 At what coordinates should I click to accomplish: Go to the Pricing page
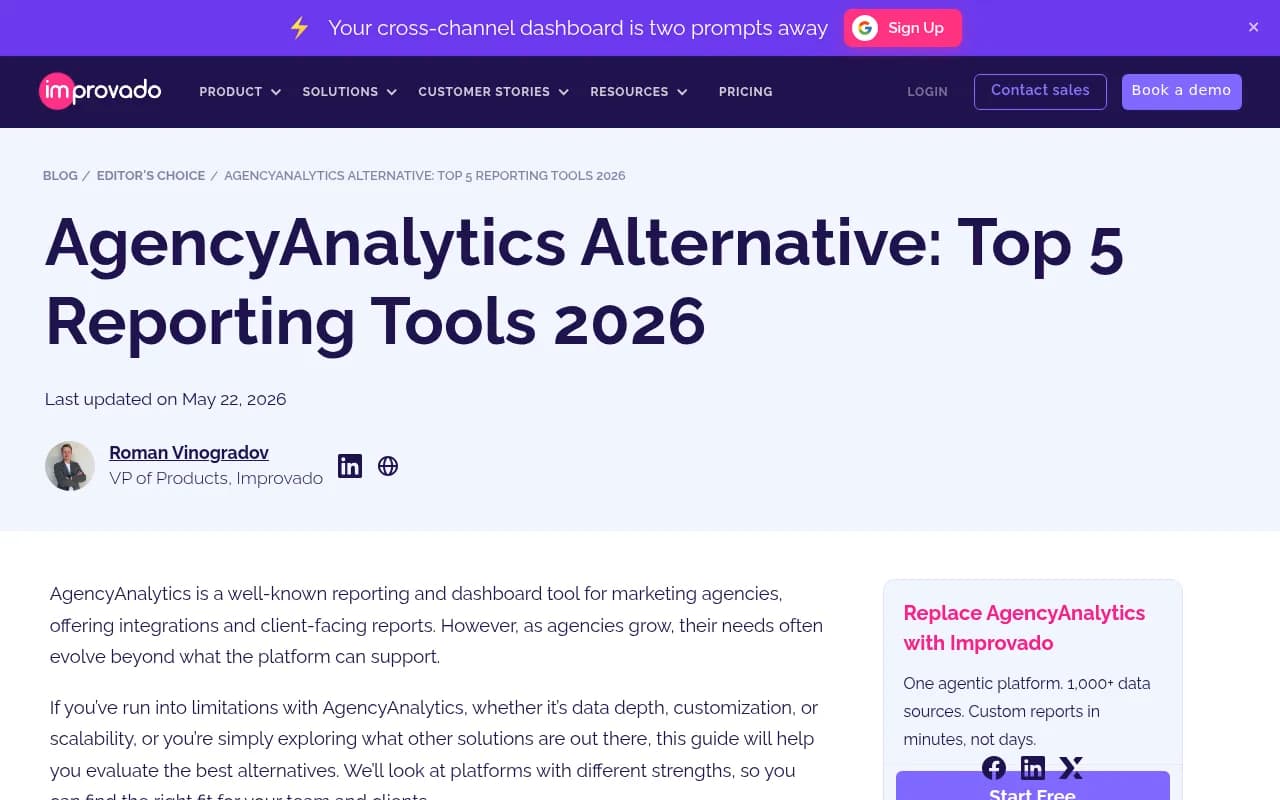coord(745,92)
